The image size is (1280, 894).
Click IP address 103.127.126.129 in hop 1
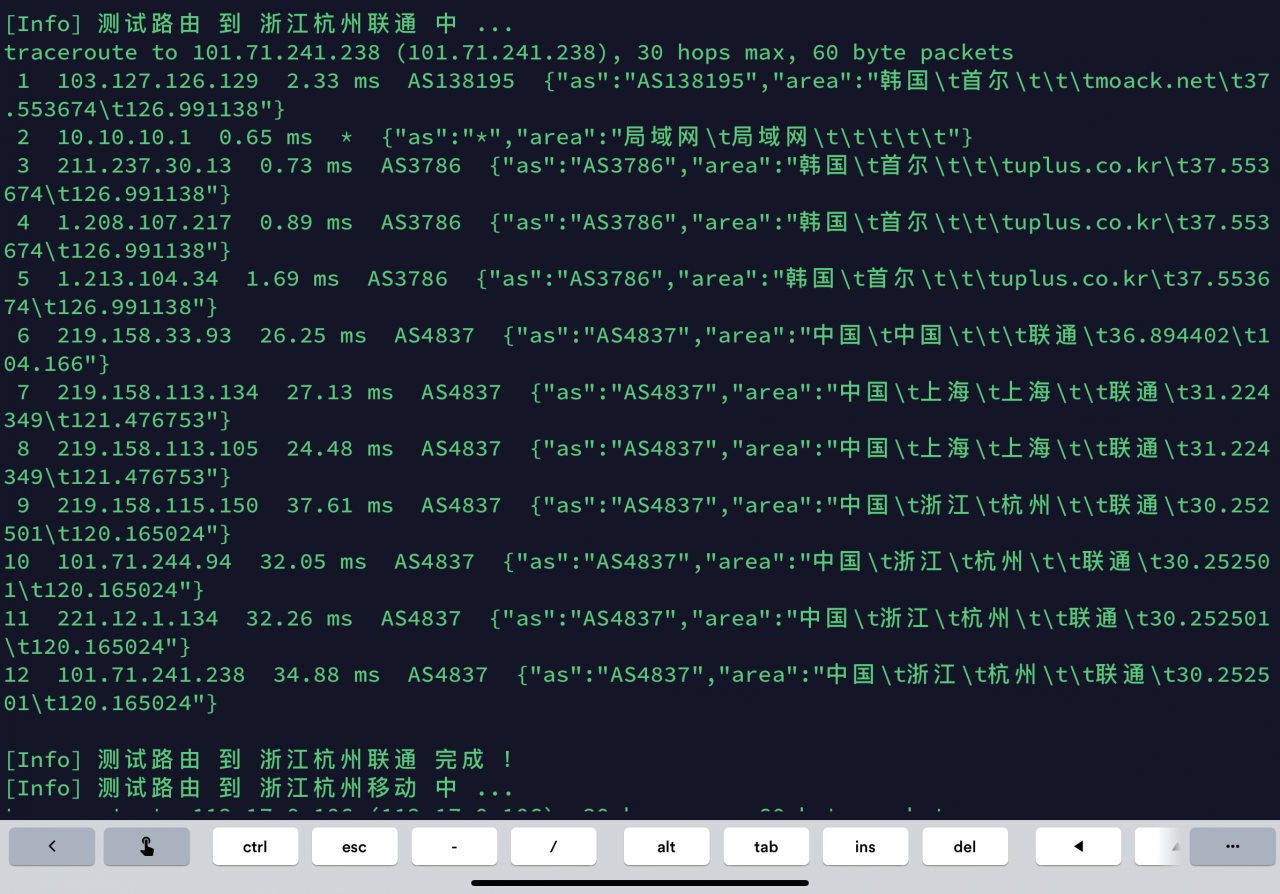point(157,81)
